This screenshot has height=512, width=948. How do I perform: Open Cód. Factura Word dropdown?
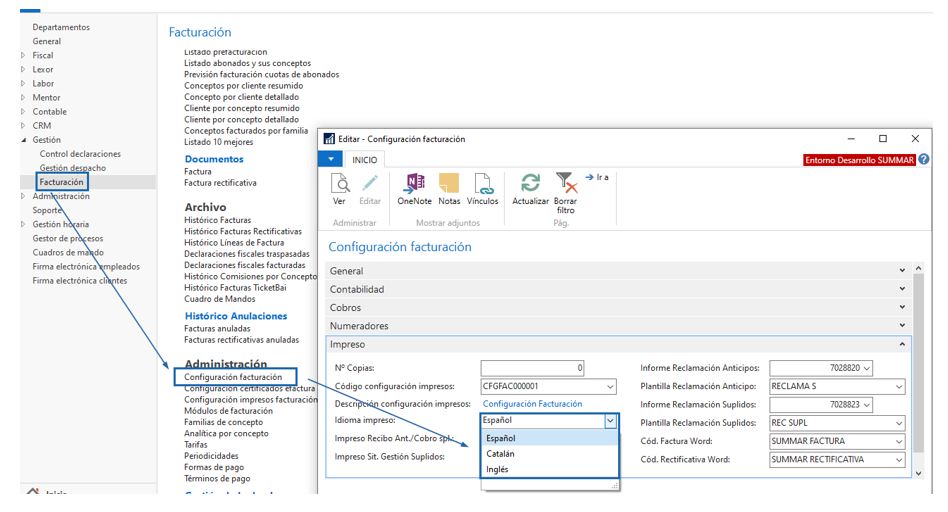pos(898,441)
